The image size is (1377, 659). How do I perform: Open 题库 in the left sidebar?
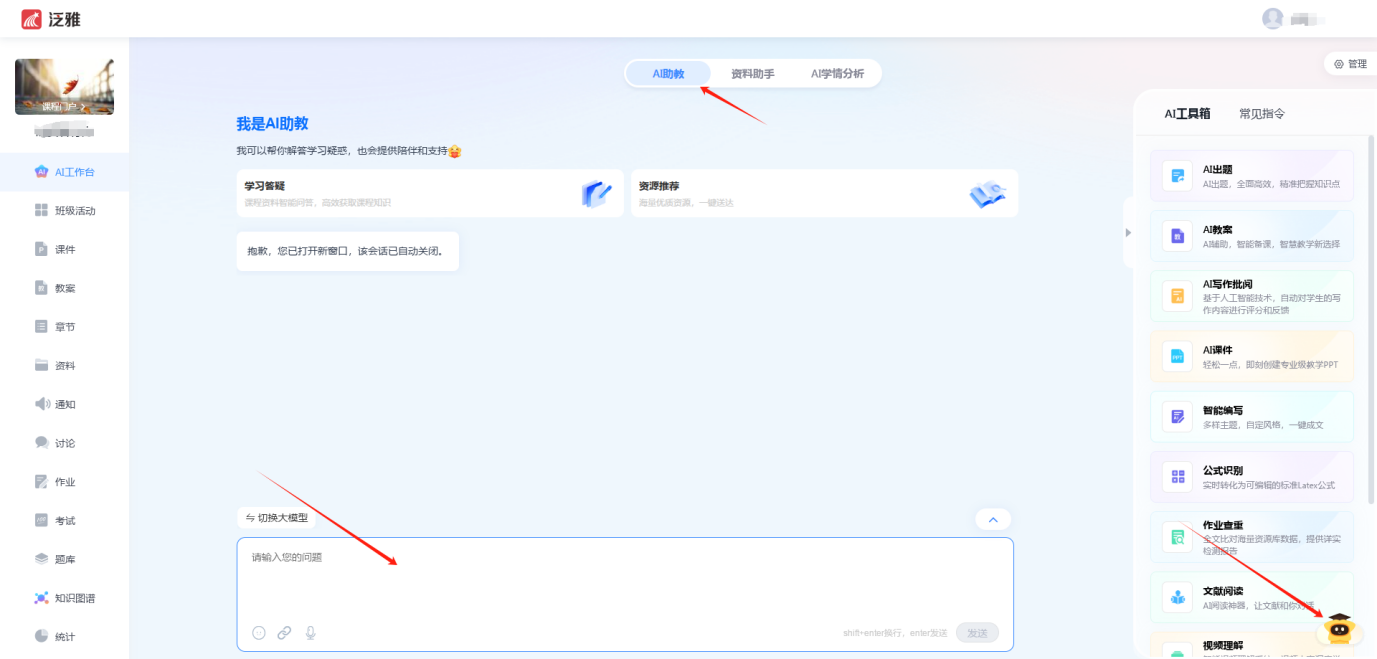(66, 559)
